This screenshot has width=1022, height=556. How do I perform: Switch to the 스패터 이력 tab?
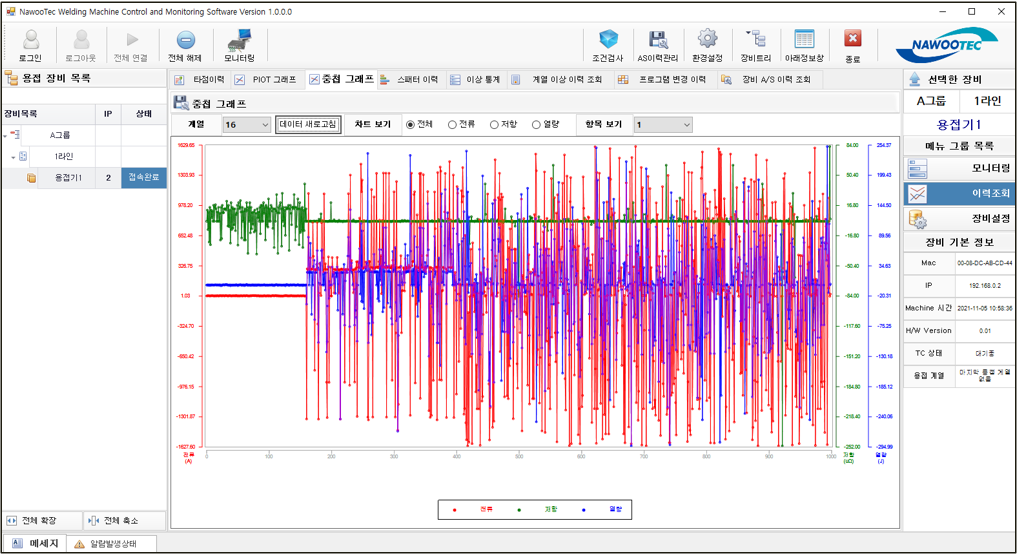pyautogui.click(x=409, y=80)
